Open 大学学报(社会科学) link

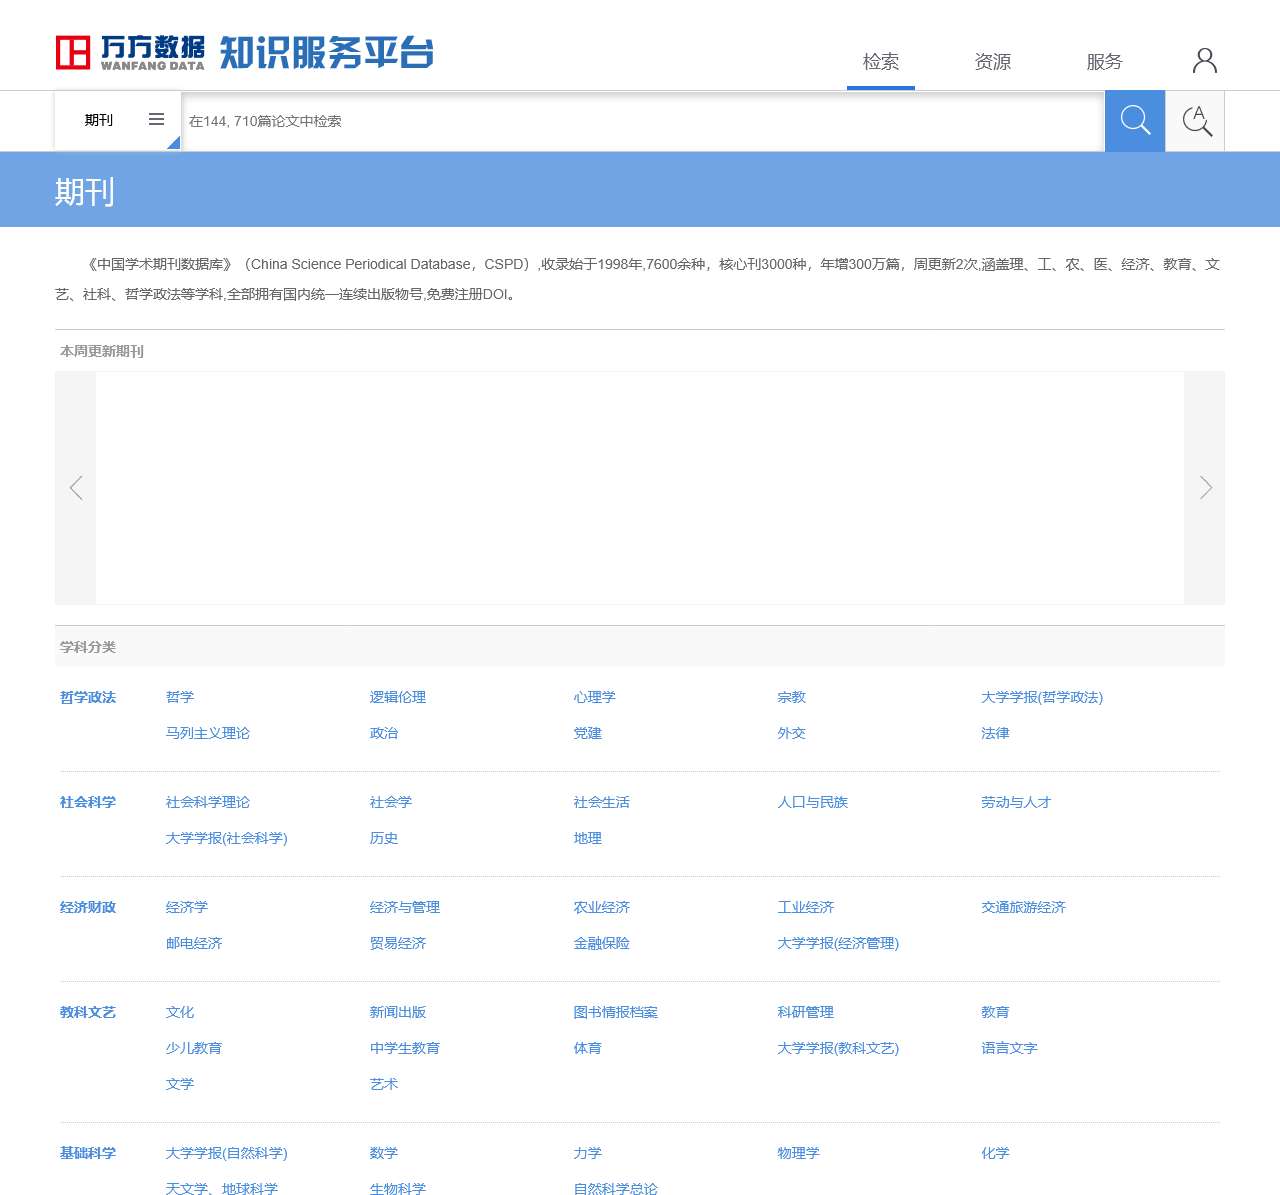(227, 839)
